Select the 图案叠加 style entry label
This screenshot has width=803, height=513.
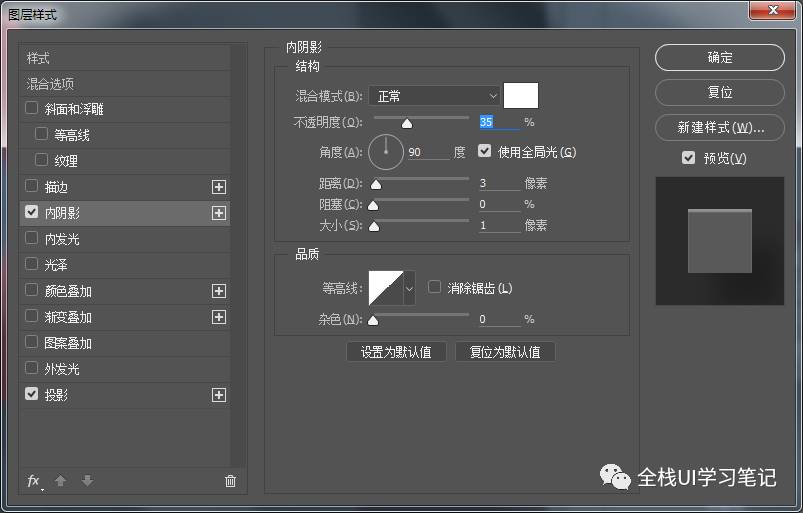tap(68, 343)
